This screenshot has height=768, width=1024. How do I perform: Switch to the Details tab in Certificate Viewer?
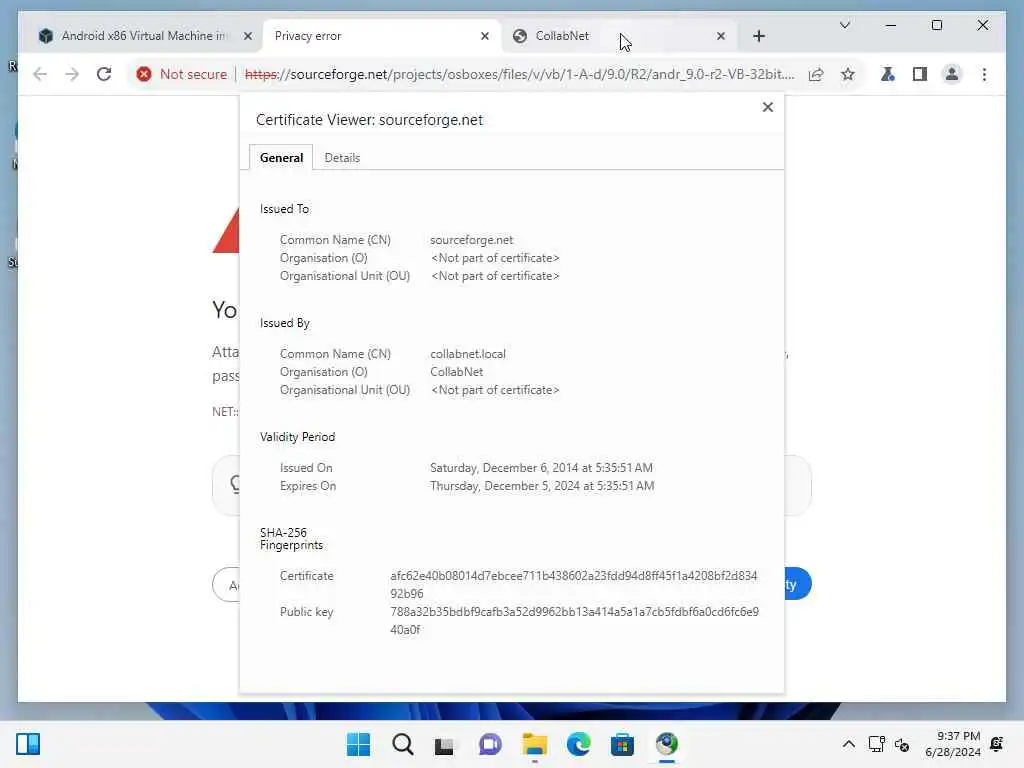tap(342, 157)
